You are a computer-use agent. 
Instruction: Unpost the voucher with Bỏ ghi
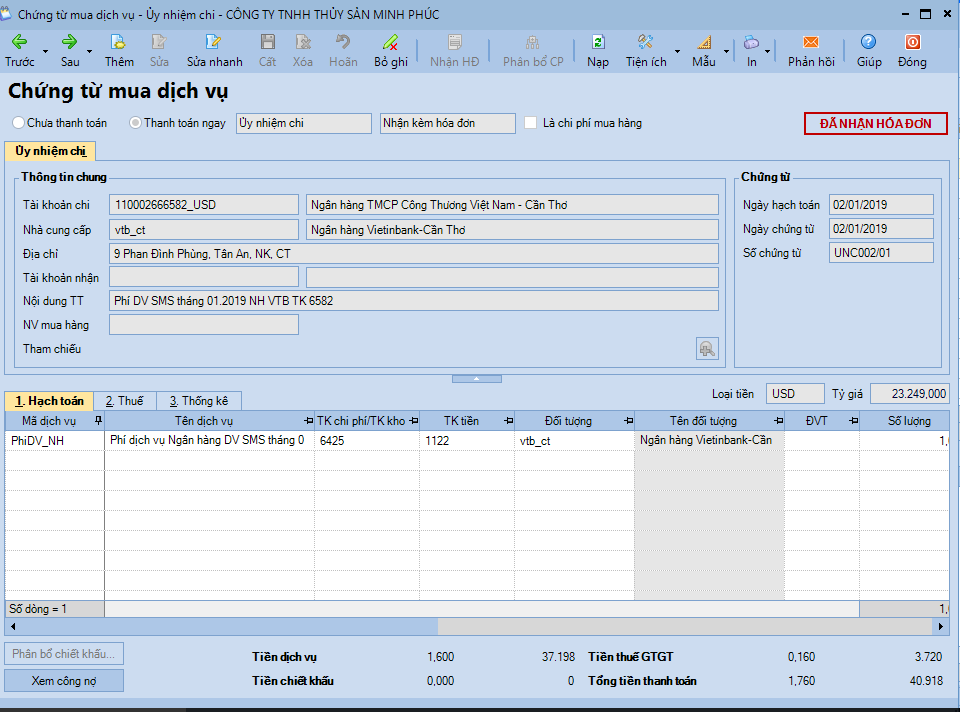[391, 42]
